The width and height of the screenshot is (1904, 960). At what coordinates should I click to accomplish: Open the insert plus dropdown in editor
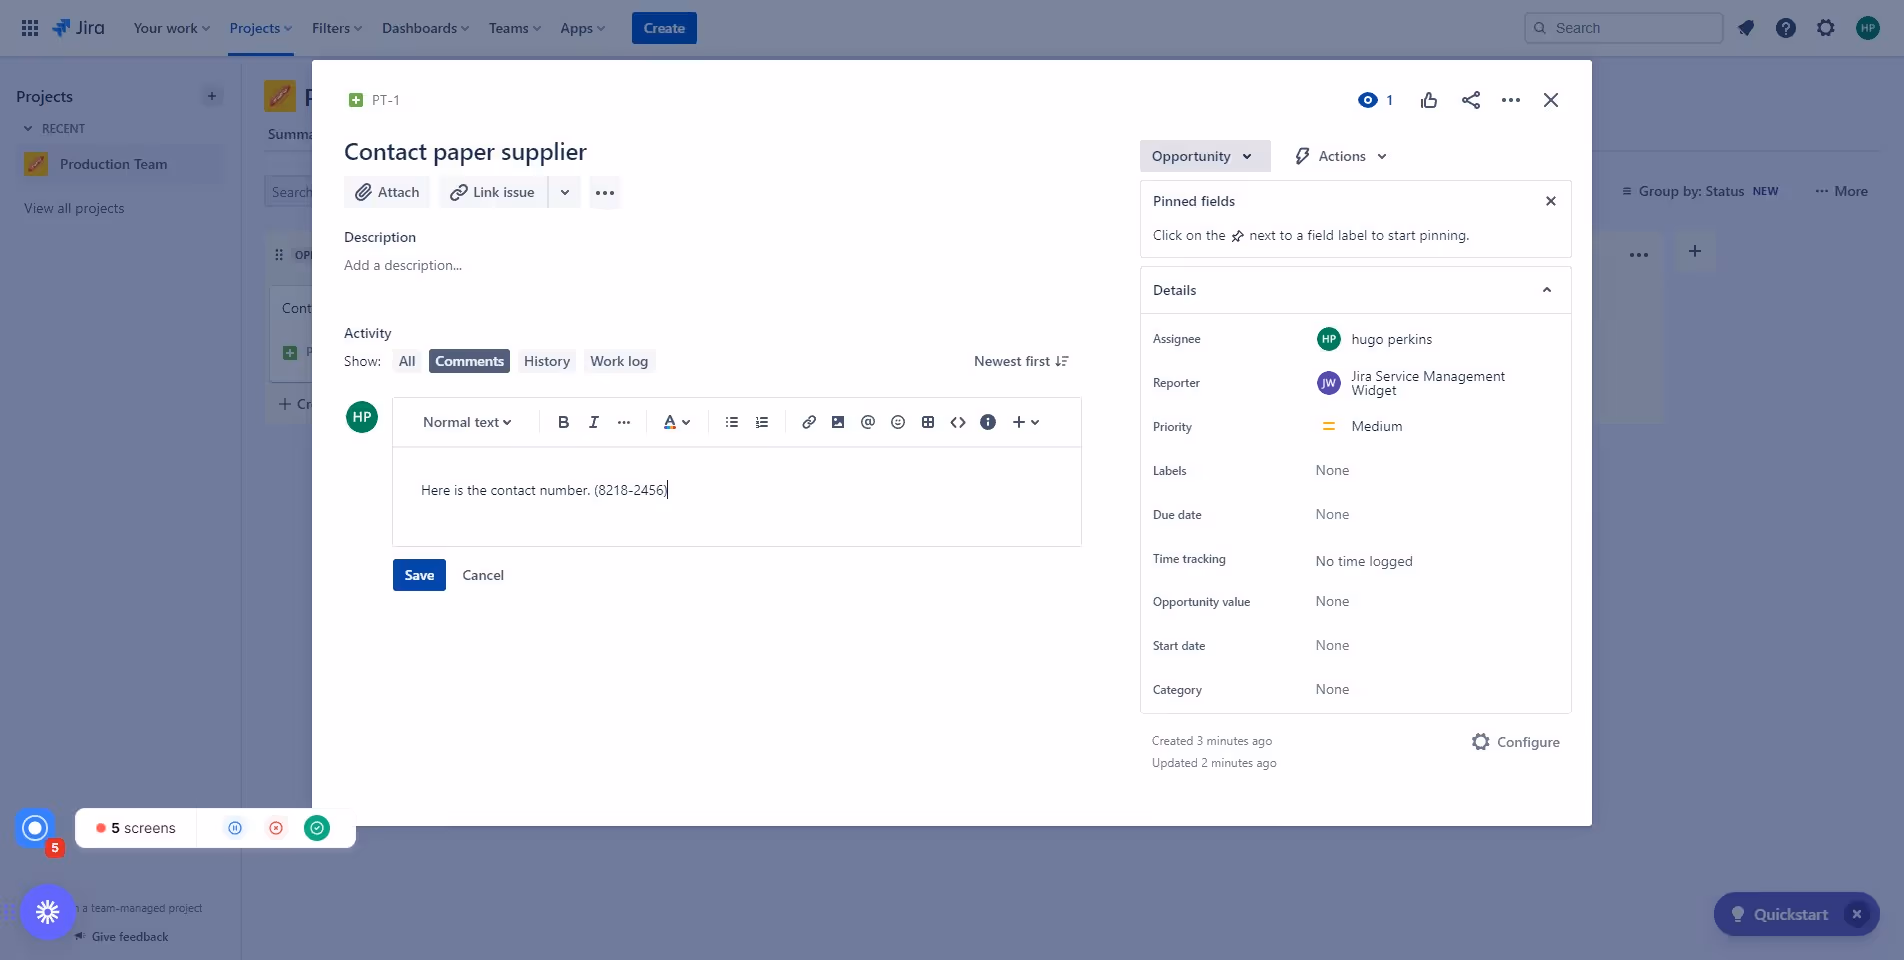pos(1026,422)
